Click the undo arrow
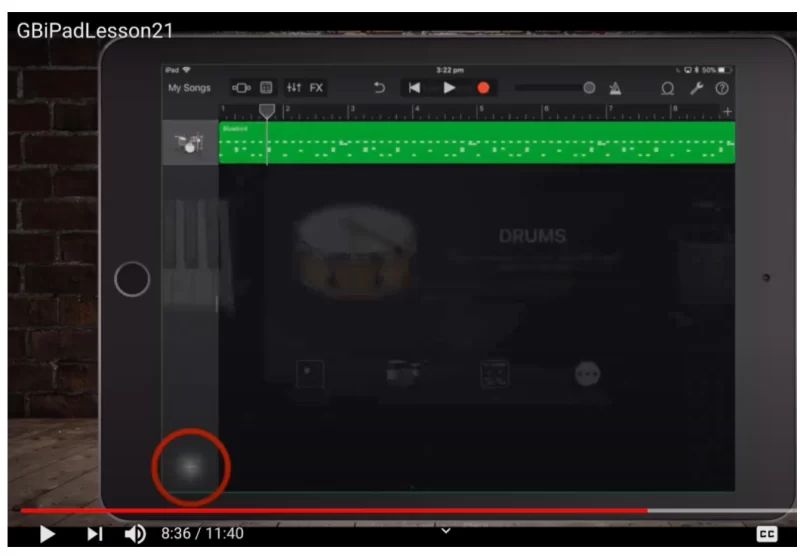Viewport: 800px width, 556px height. pyautogui.click(x=379, y=88)
